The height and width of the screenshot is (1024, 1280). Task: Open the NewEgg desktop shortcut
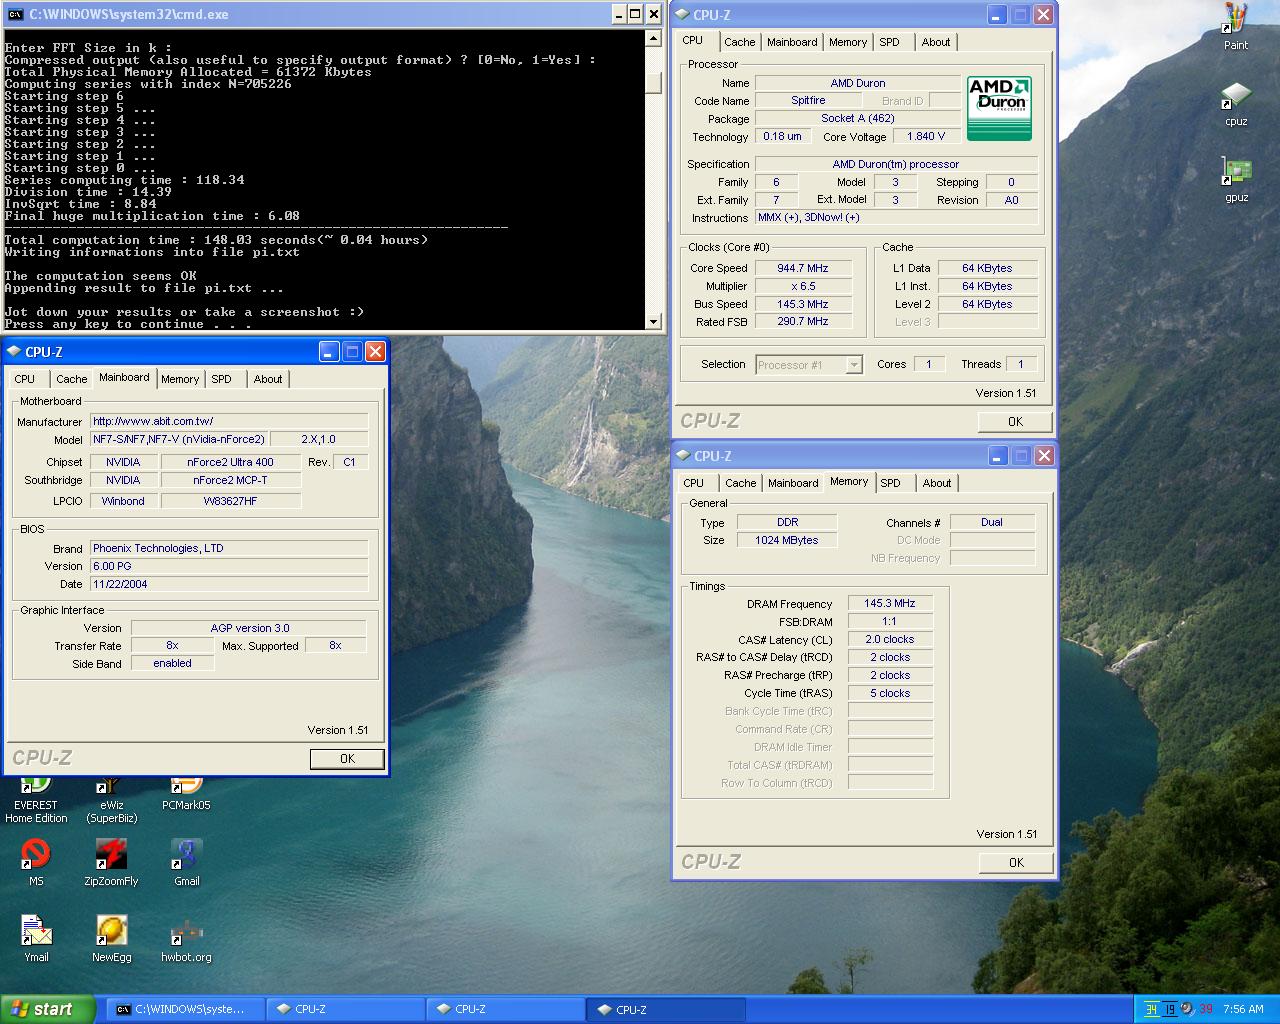111,939
